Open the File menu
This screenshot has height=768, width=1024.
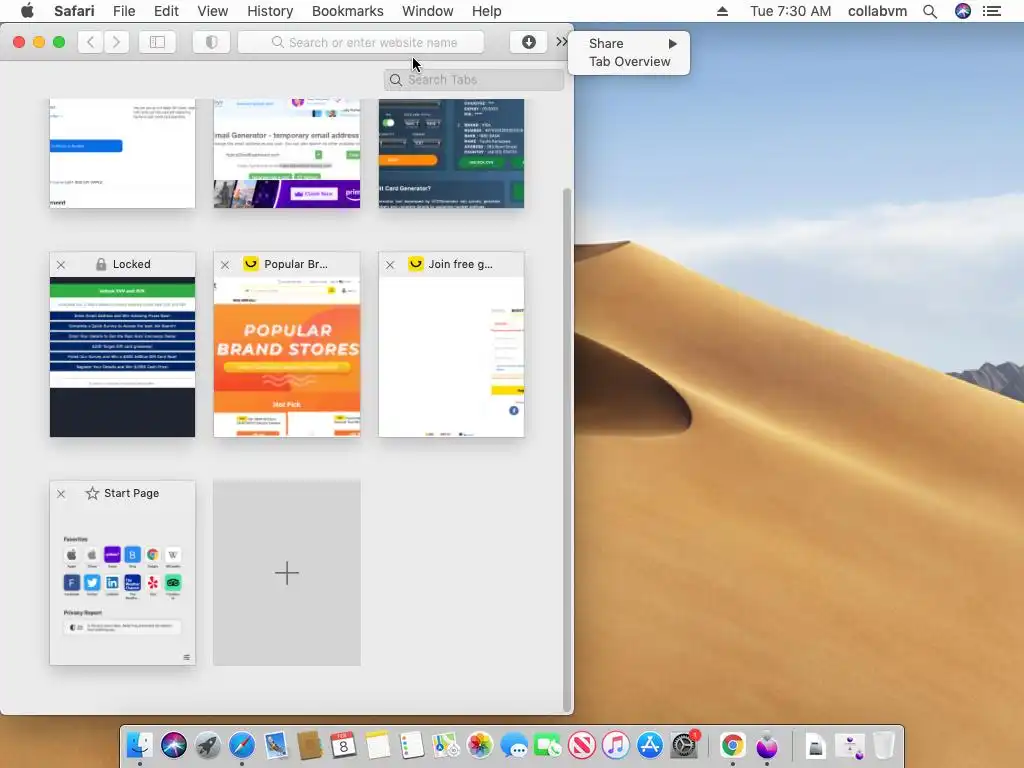(x=123, y=11)
